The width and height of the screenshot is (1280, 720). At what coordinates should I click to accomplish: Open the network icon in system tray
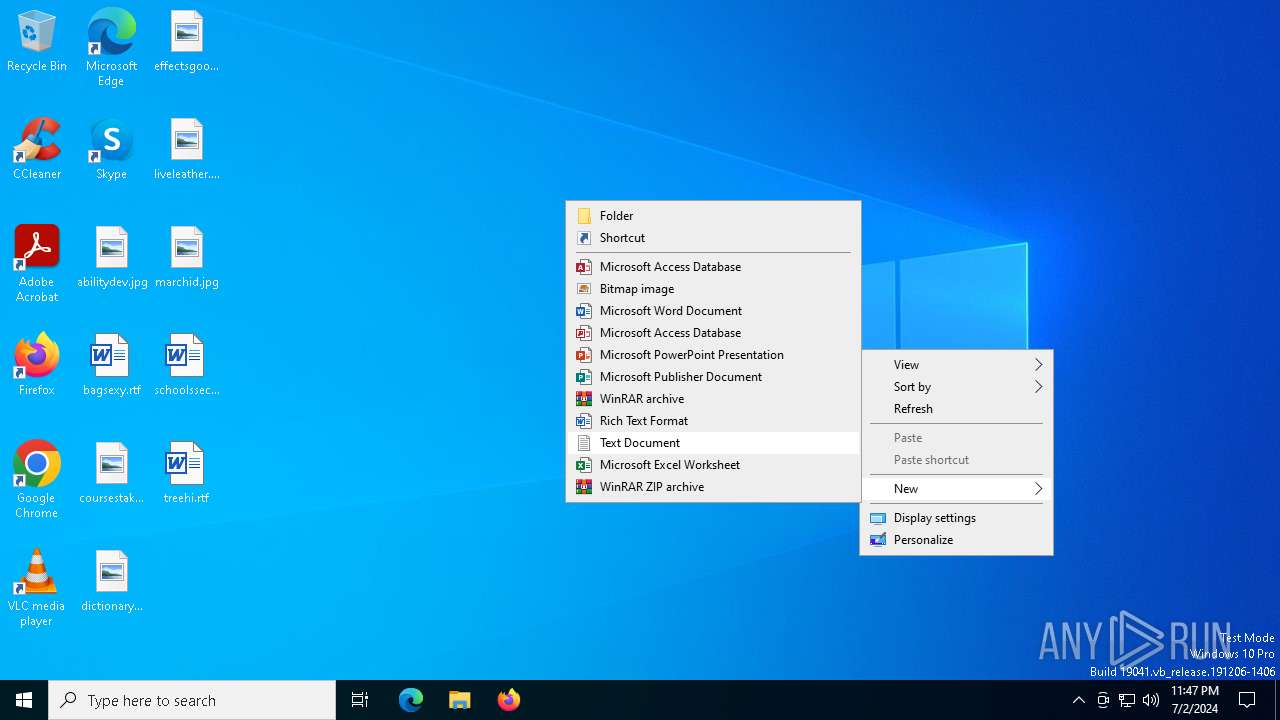point(1127,700)
